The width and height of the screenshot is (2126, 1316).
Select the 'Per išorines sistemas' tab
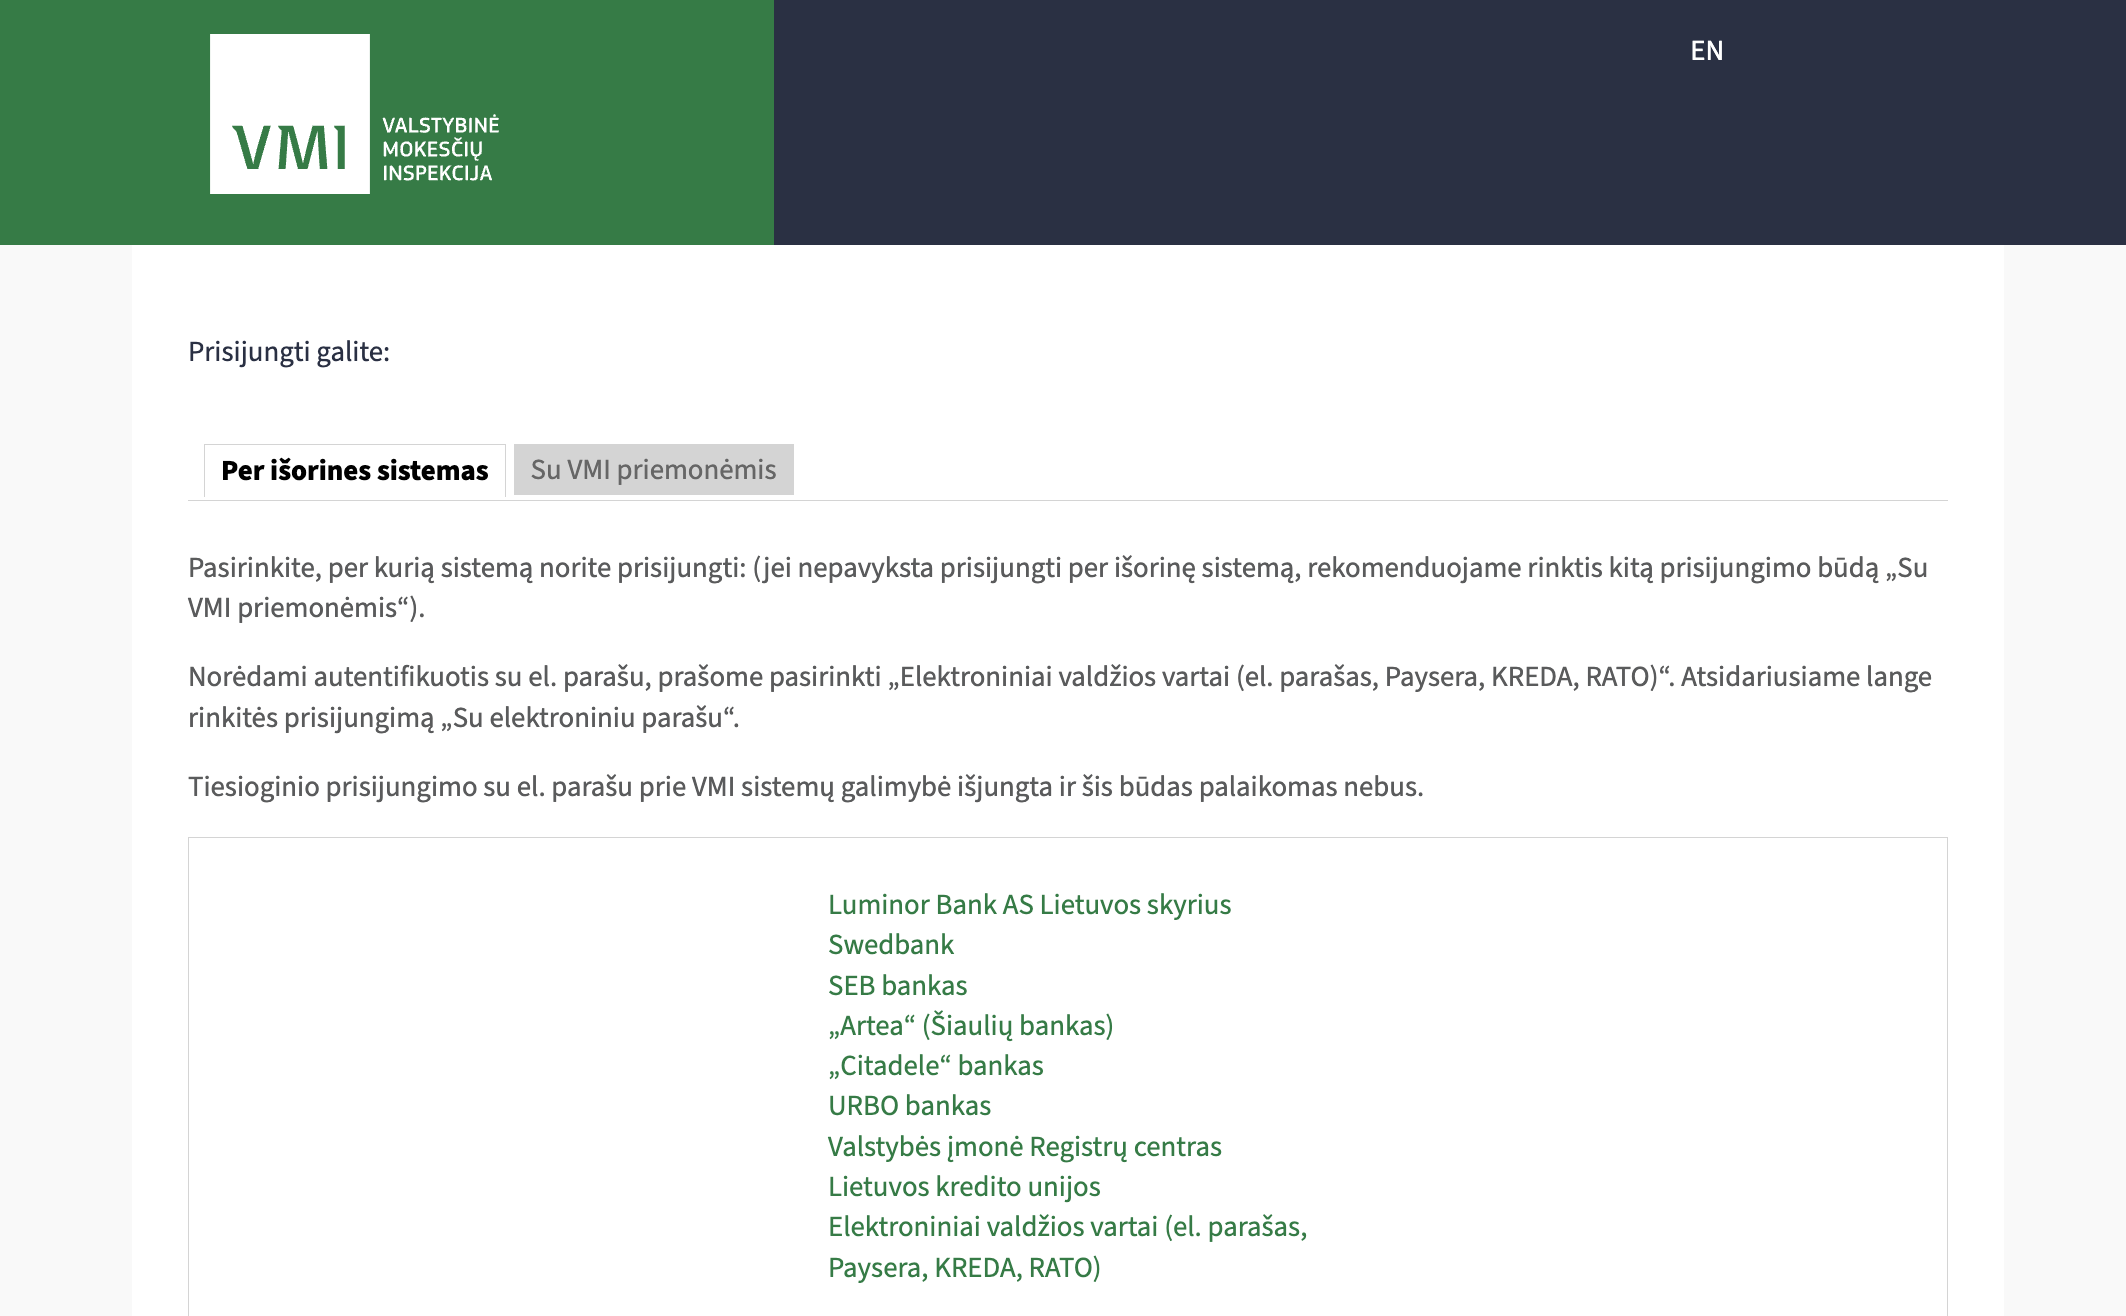pos(355,470)
